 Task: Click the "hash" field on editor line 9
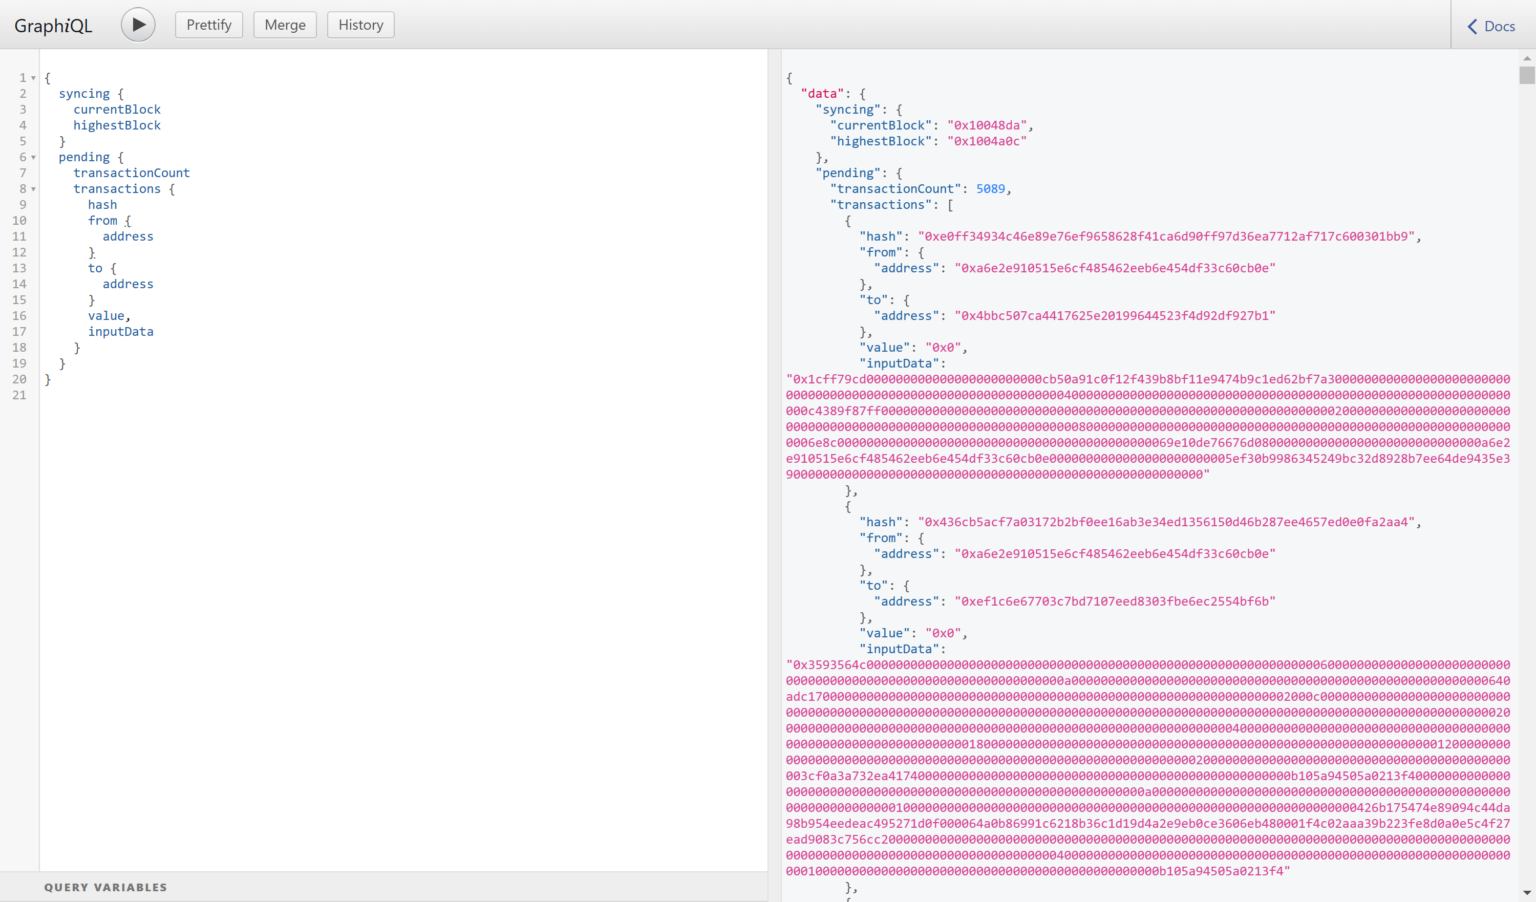(x=102, y=205)
